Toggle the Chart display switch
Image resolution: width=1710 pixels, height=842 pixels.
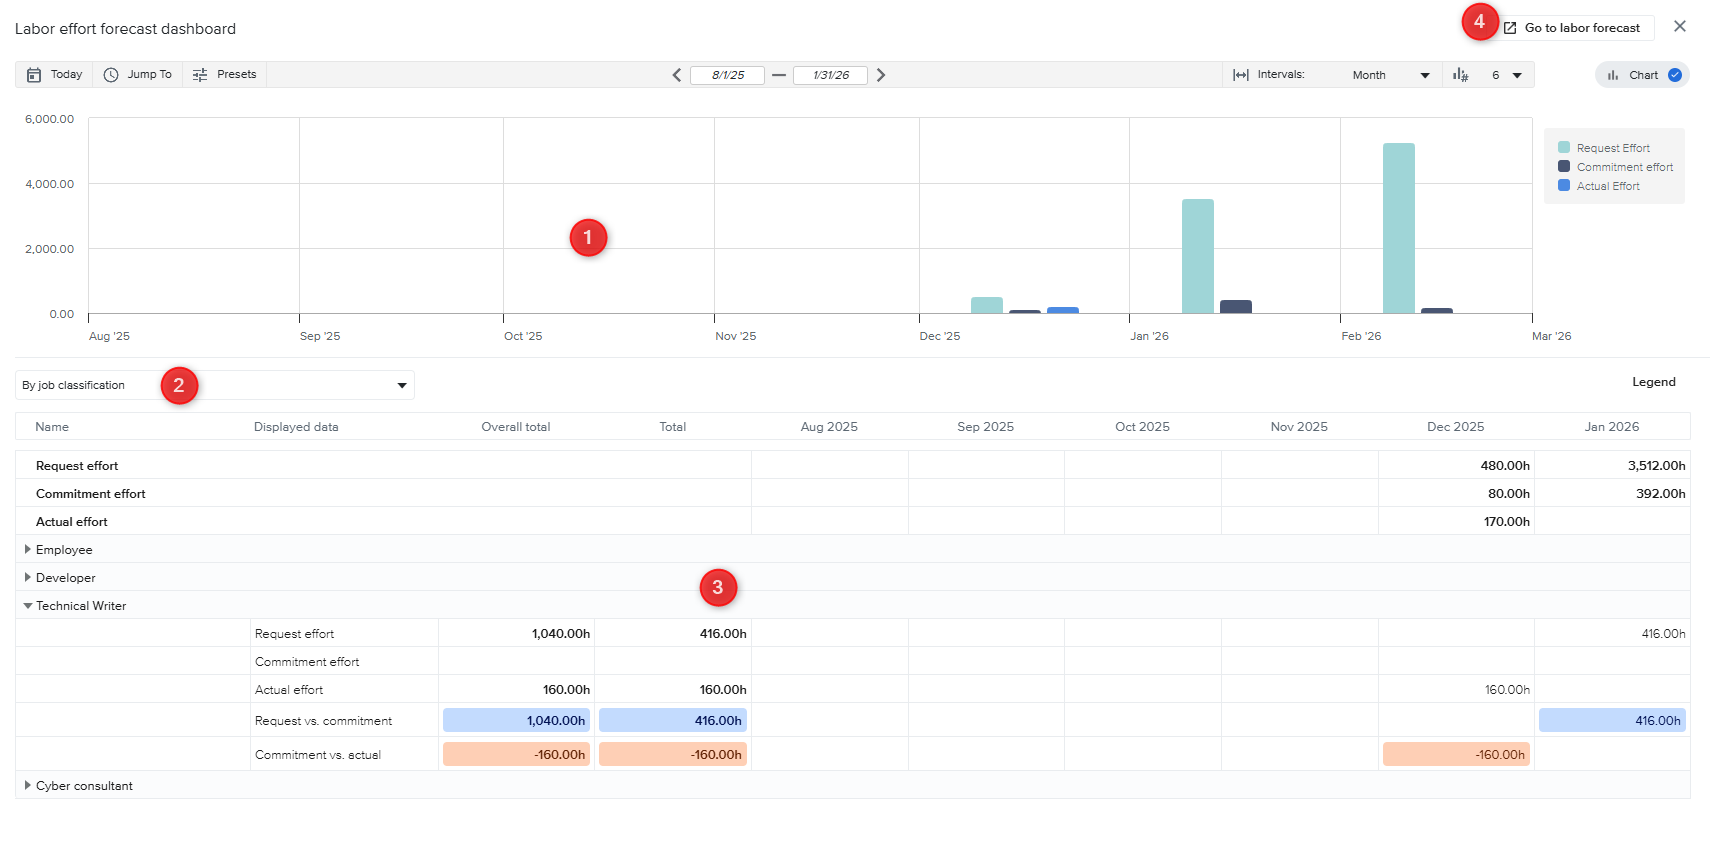click(x=1674, y=75)
